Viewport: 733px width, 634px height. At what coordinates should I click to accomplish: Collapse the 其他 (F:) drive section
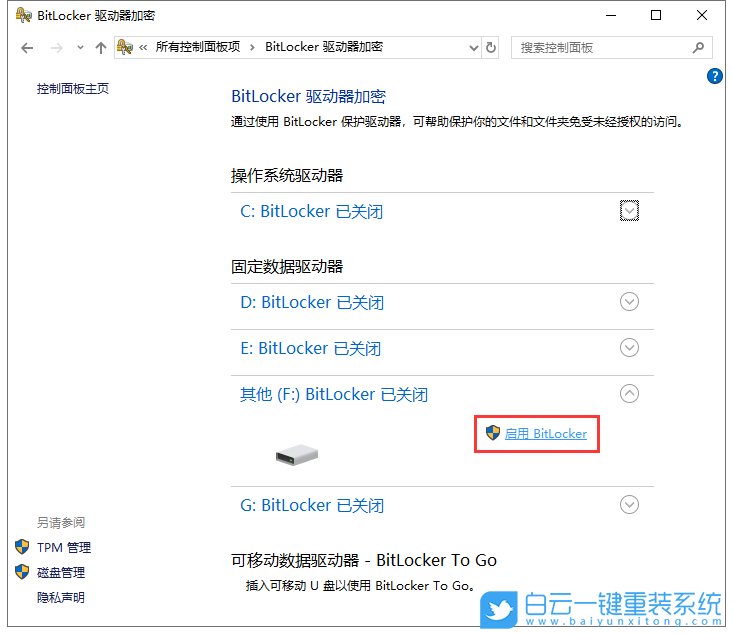629,393
